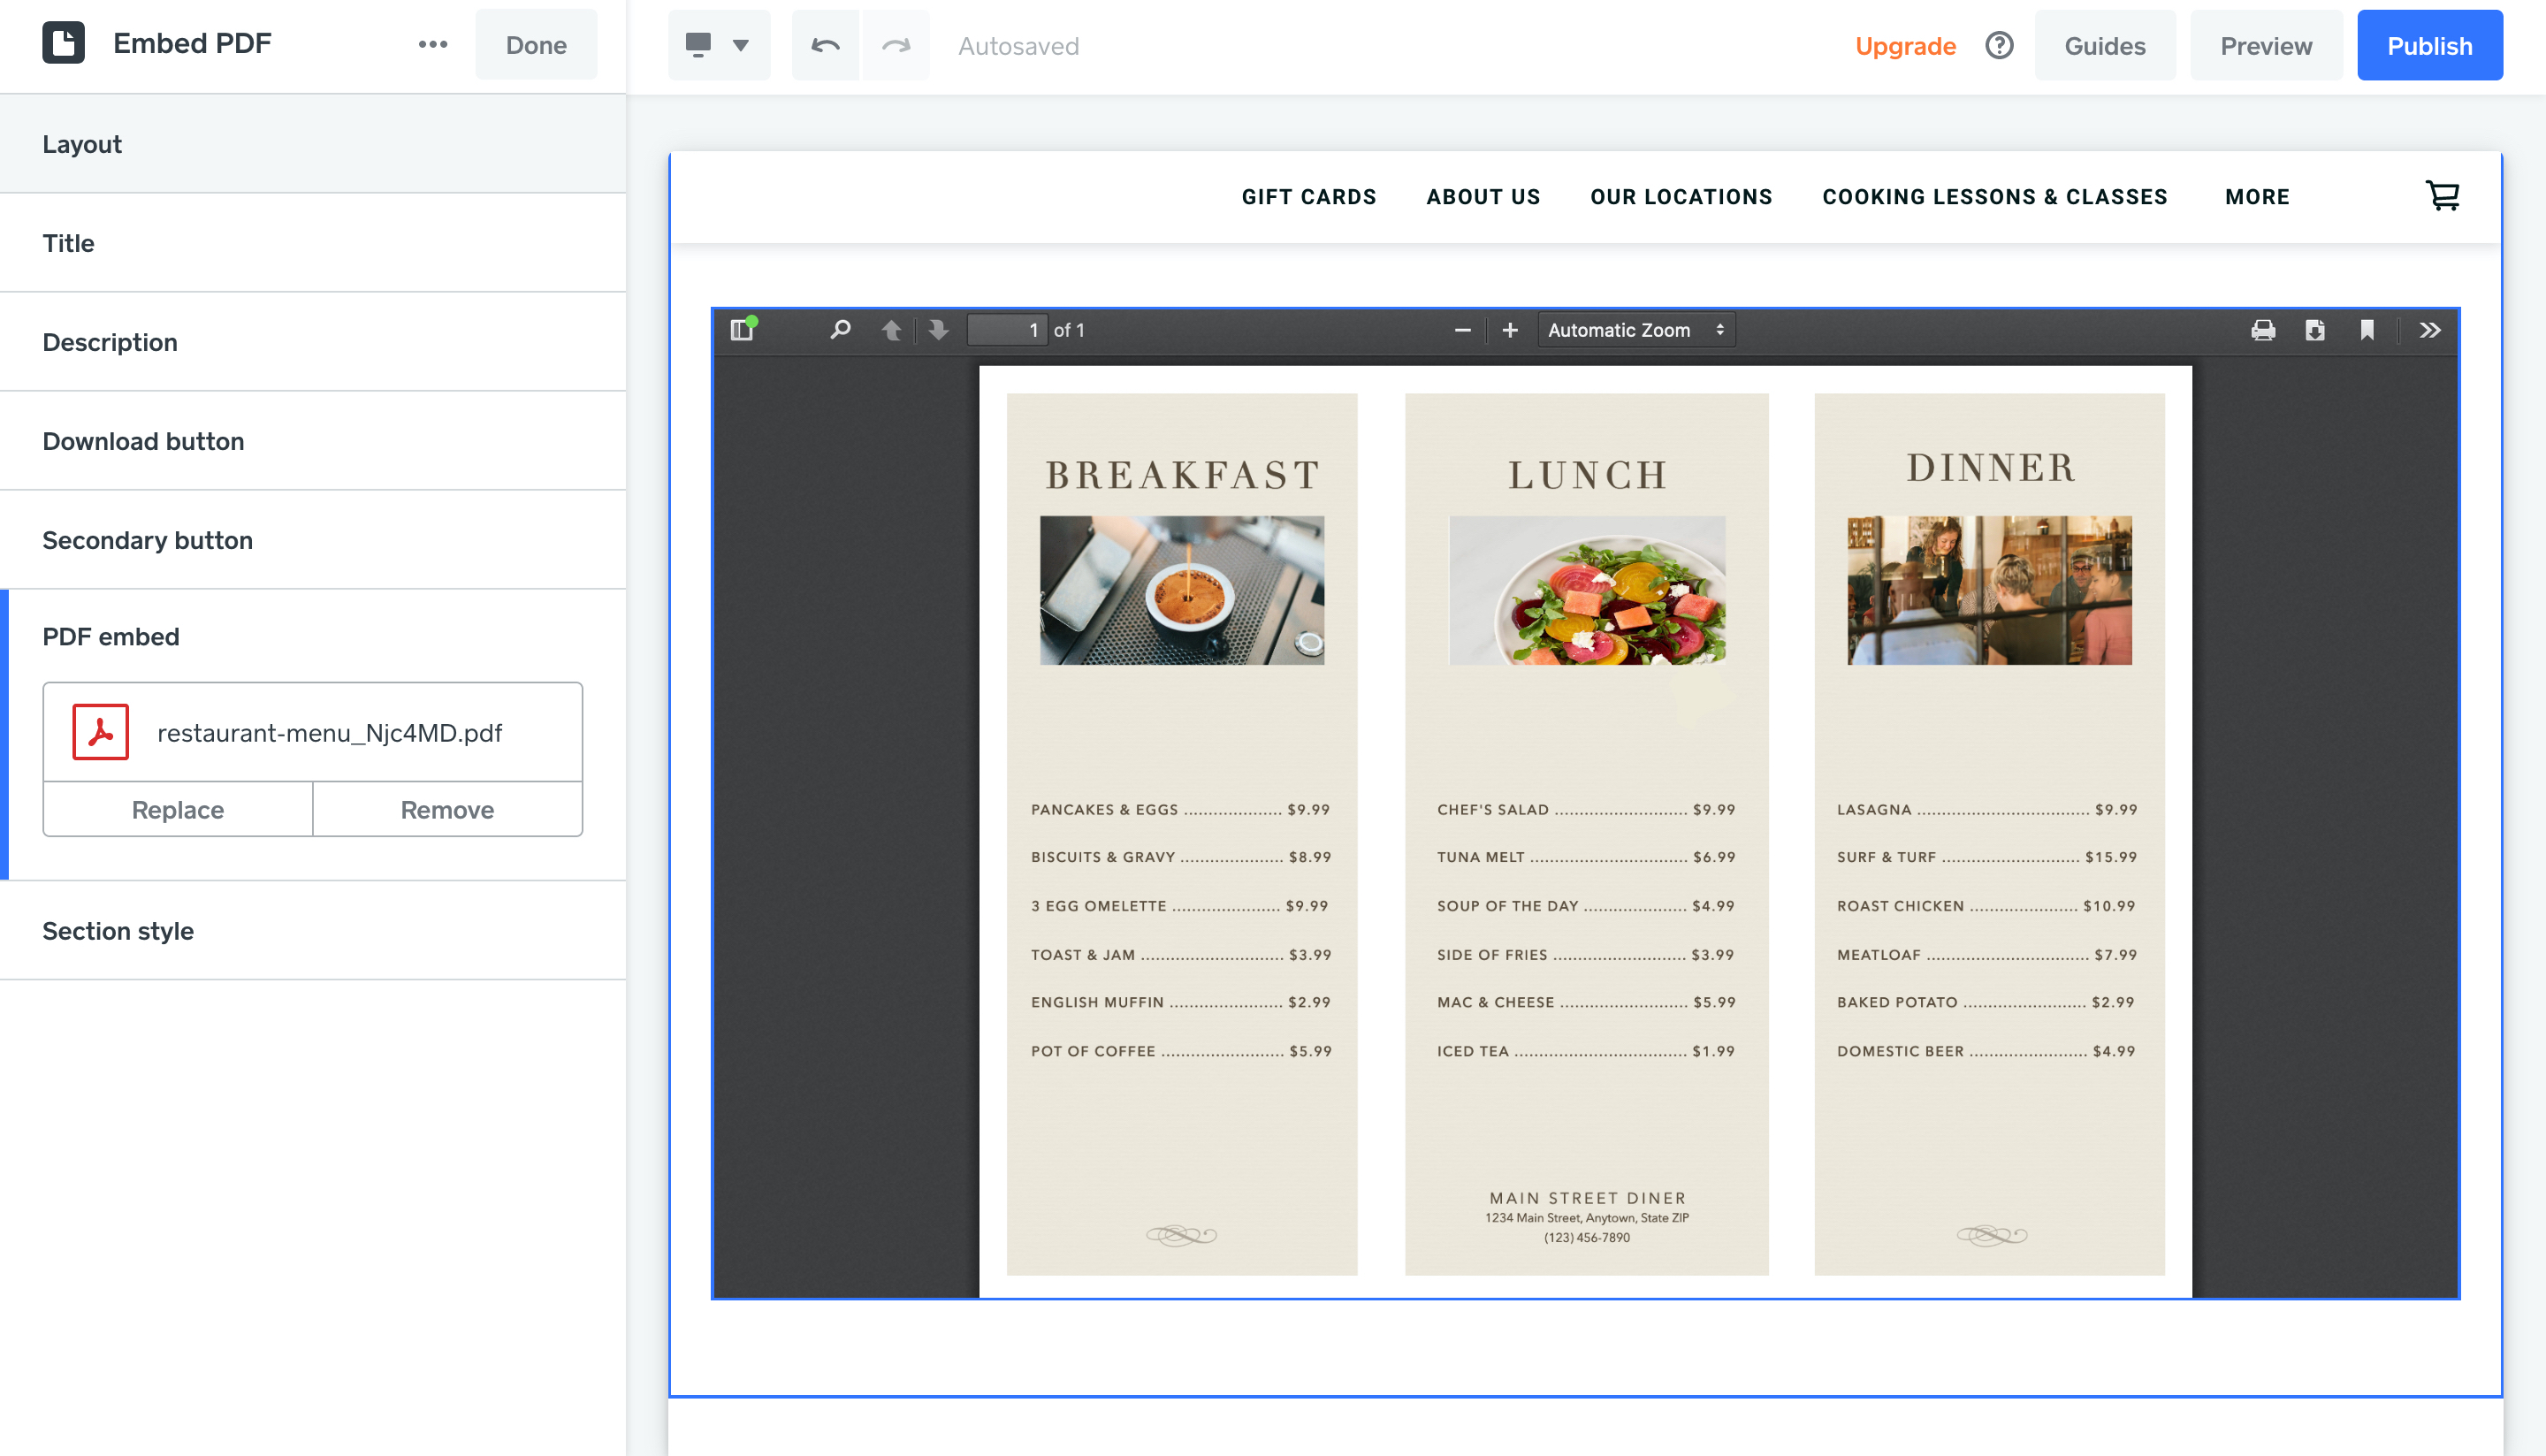The width and height of the screenshot is (2546, 1456).
Task: Click the Replace PDF button
Action: coord(178,809)
